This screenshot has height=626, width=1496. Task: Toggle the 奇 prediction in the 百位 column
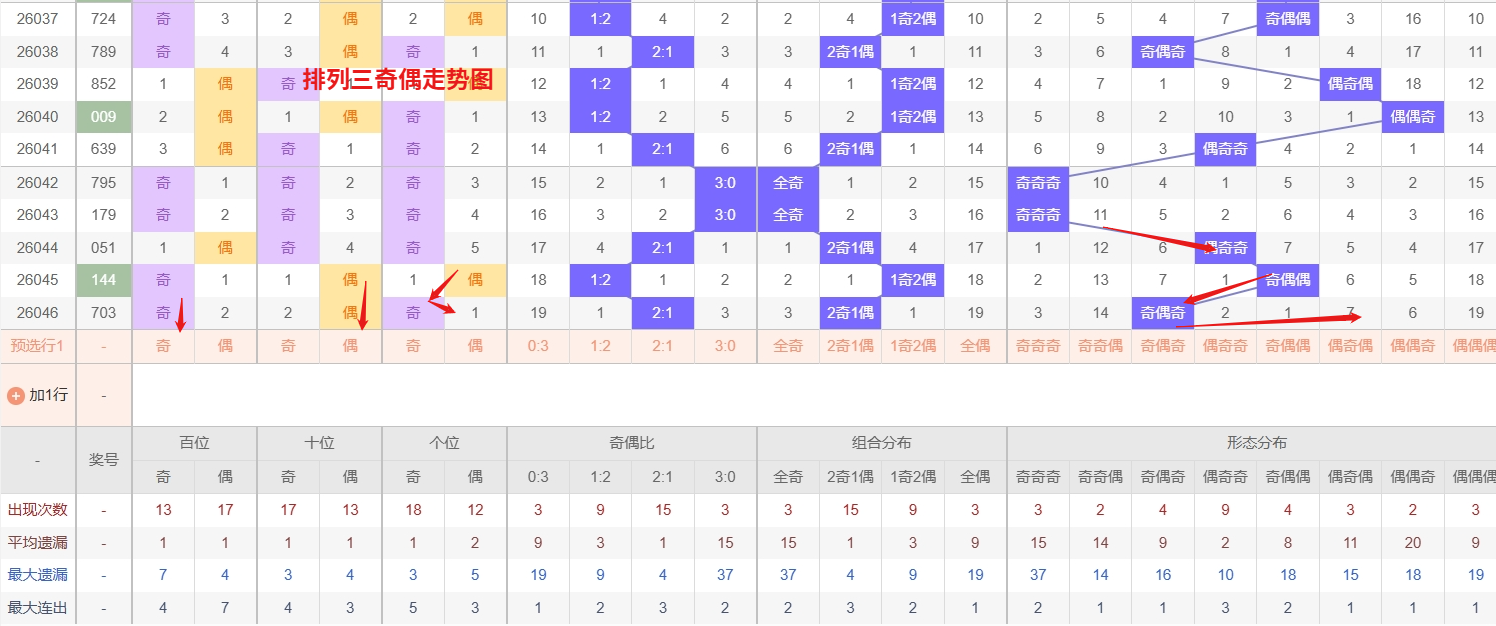[x=162, y=345]
